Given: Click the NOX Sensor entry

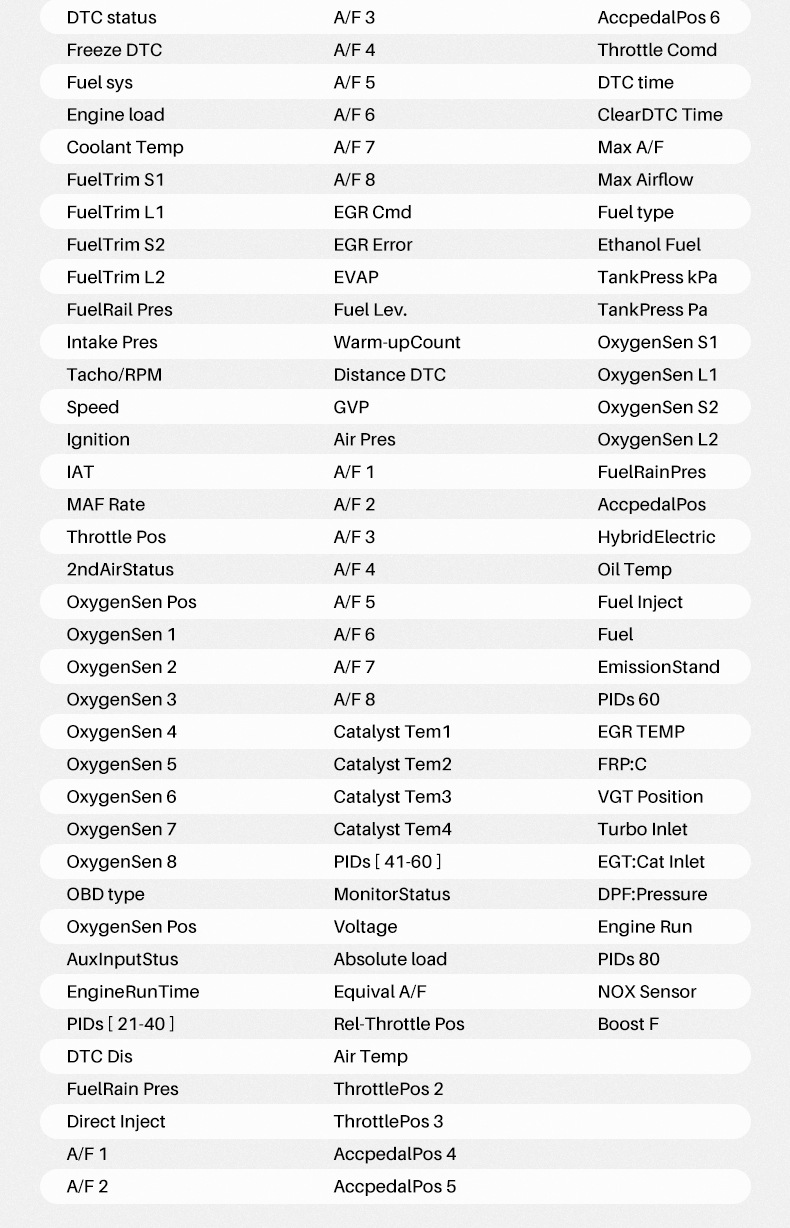Looking at the screenshot, I should [647, 992].
